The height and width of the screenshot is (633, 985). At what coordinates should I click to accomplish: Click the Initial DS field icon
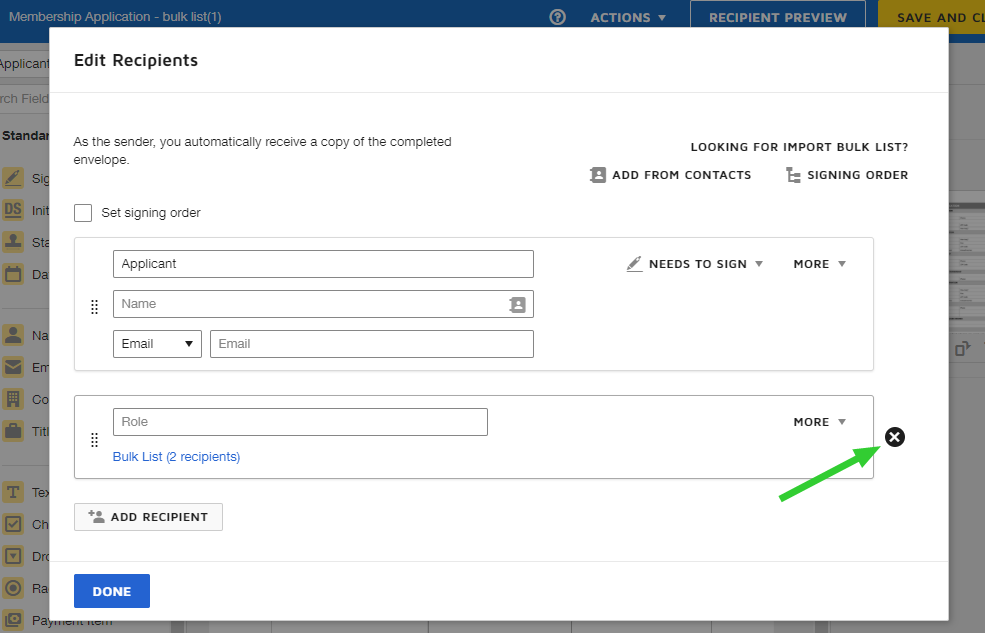pos(13,210)
